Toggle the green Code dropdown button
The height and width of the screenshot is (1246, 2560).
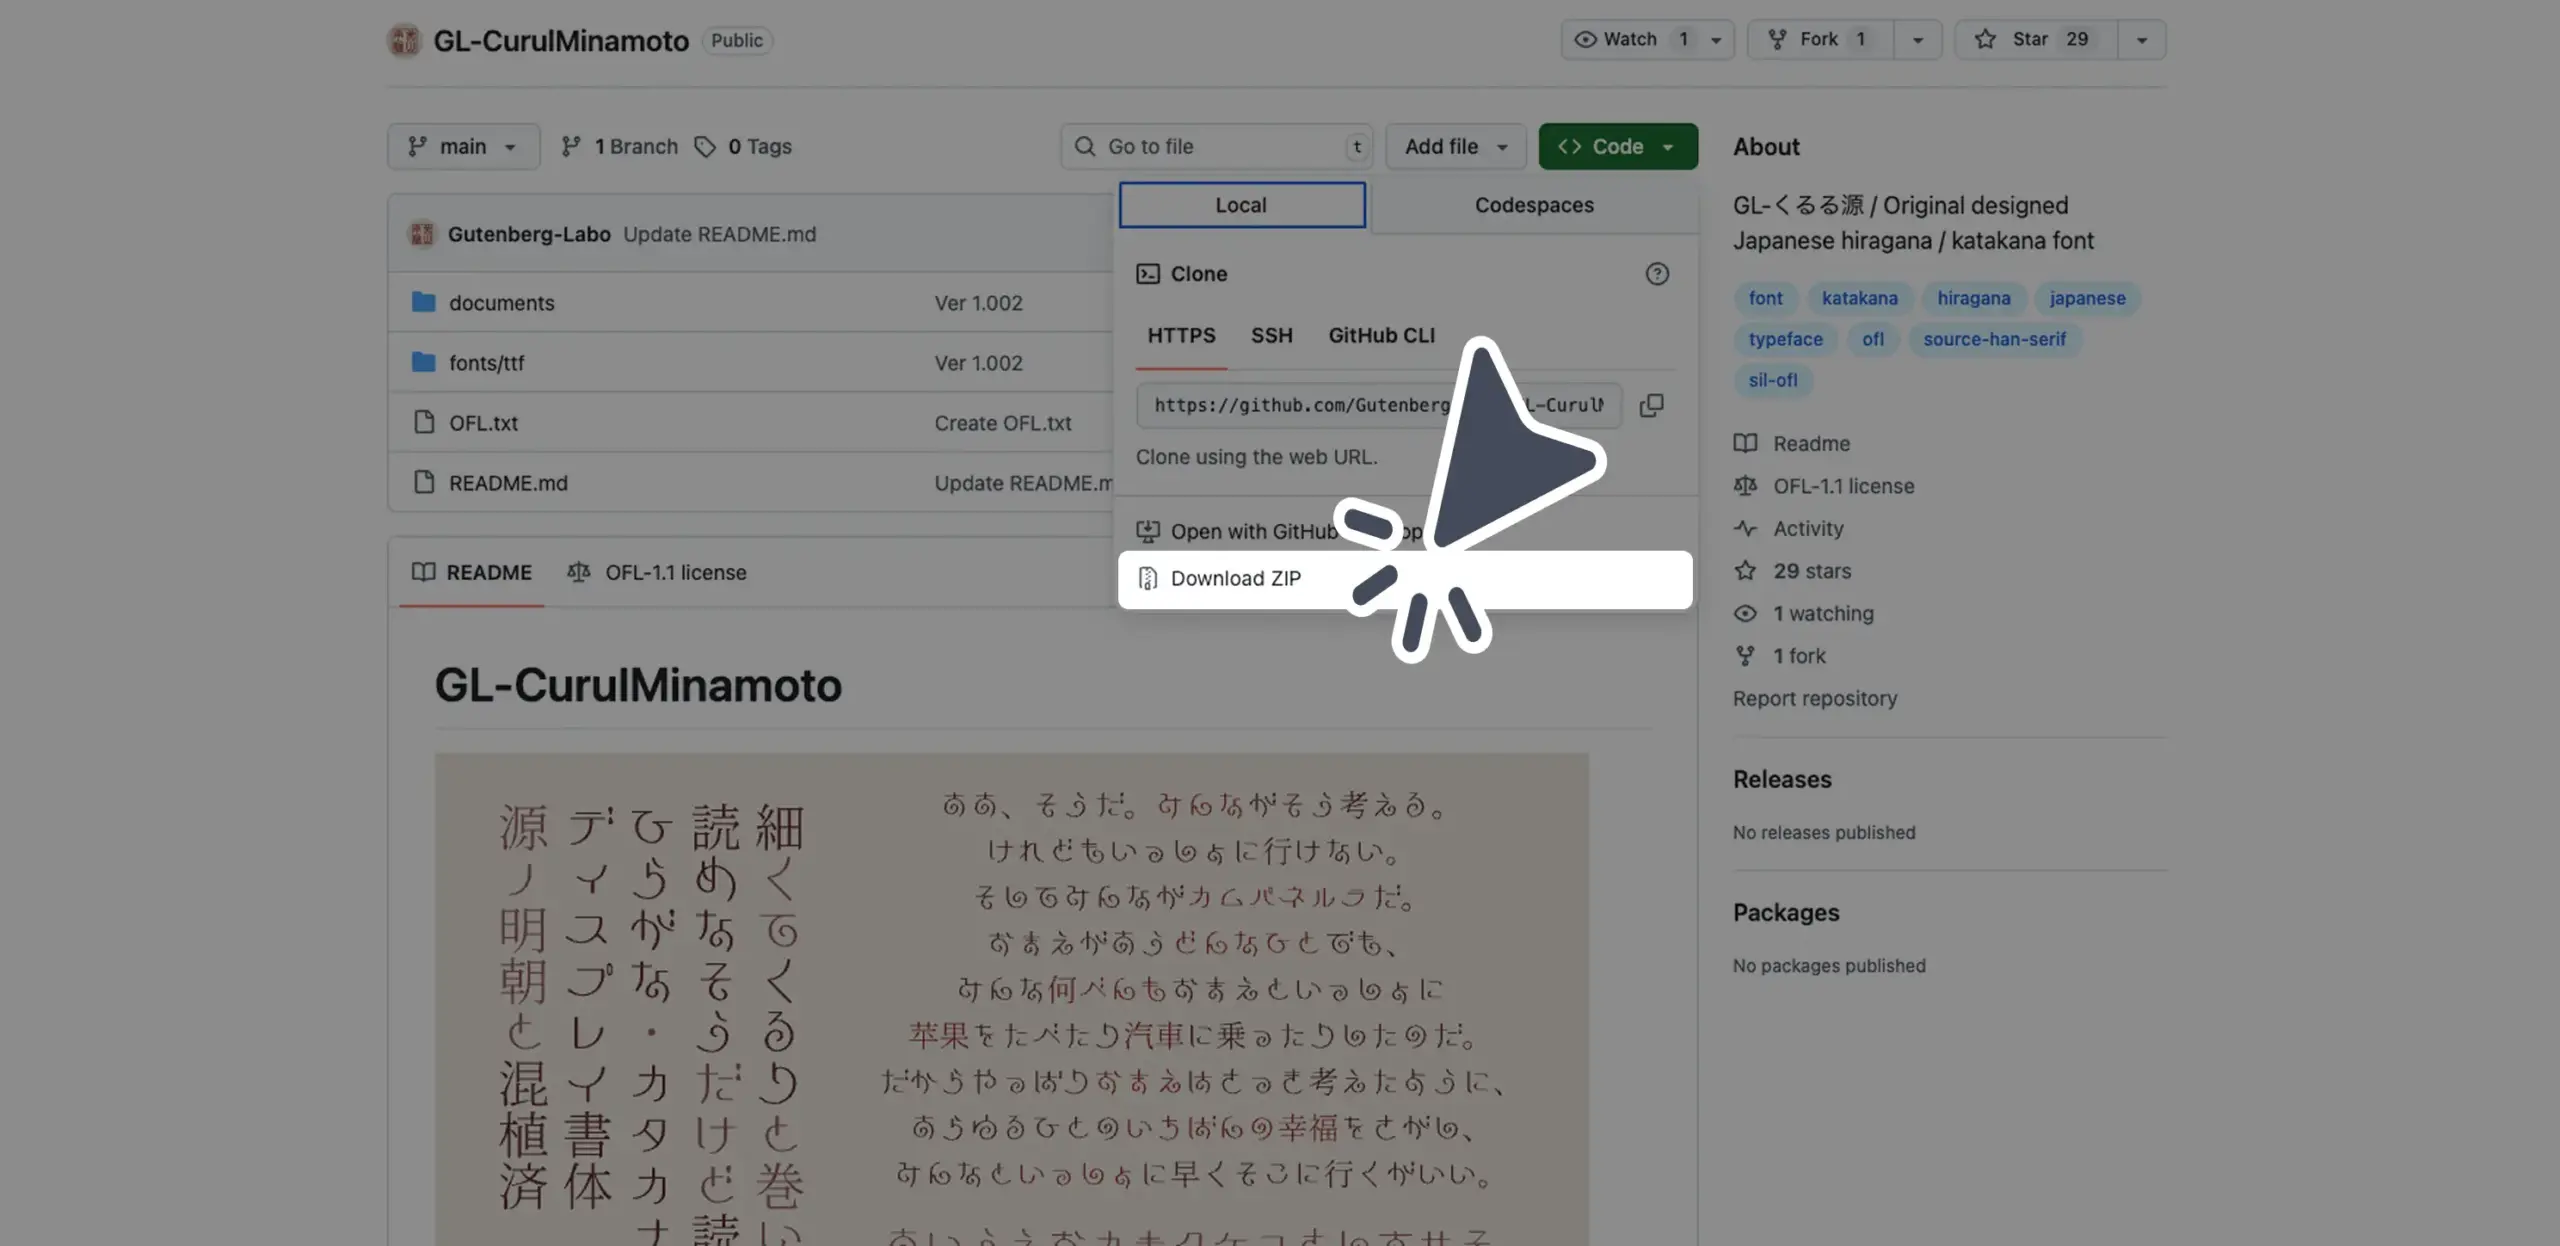(1617, 146)
